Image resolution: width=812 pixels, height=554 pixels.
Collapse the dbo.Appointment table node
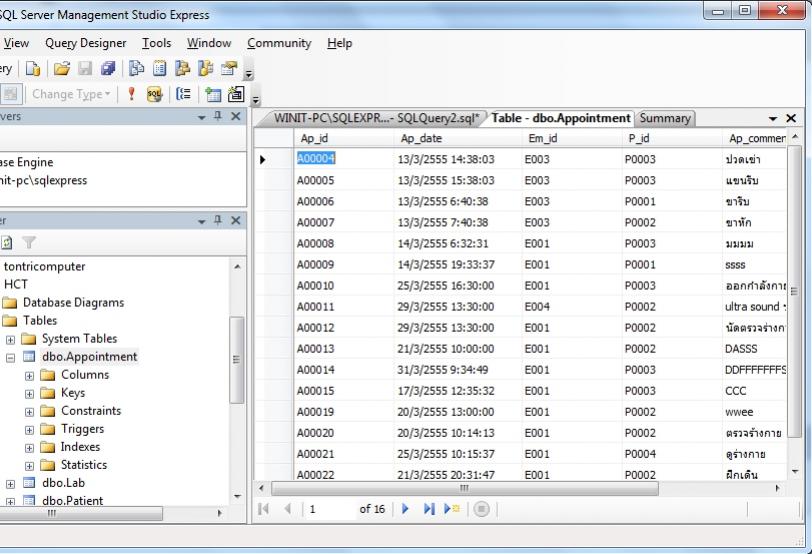[10, 357]
